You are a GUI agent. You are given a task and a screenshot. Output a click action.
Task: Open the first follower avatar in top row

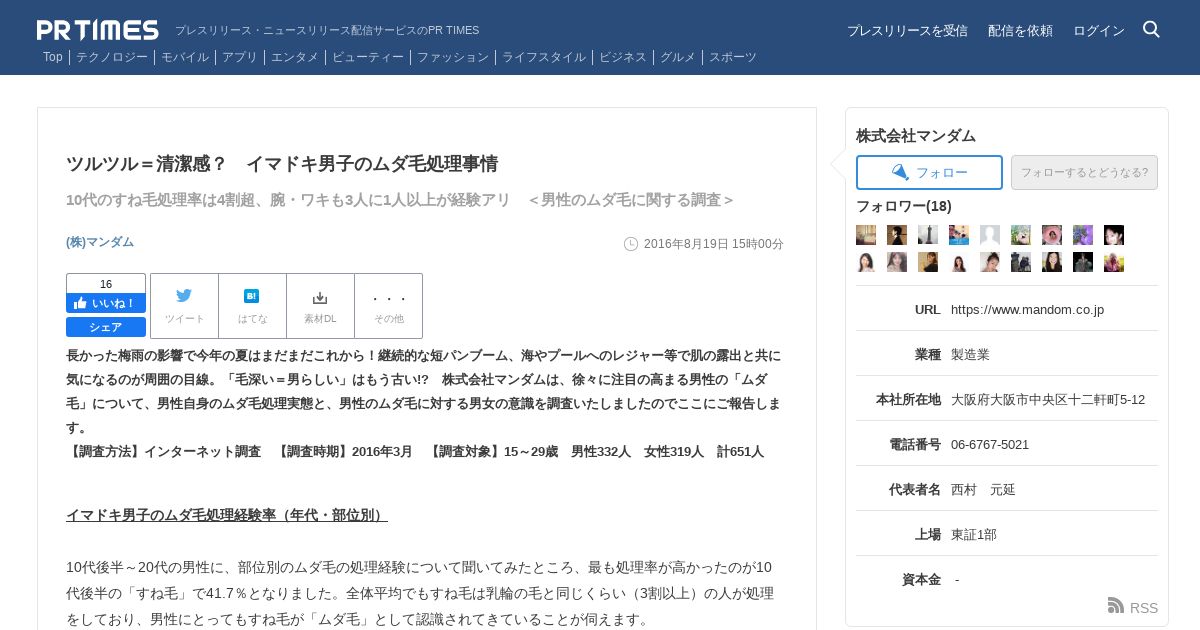tap(866, 235)
